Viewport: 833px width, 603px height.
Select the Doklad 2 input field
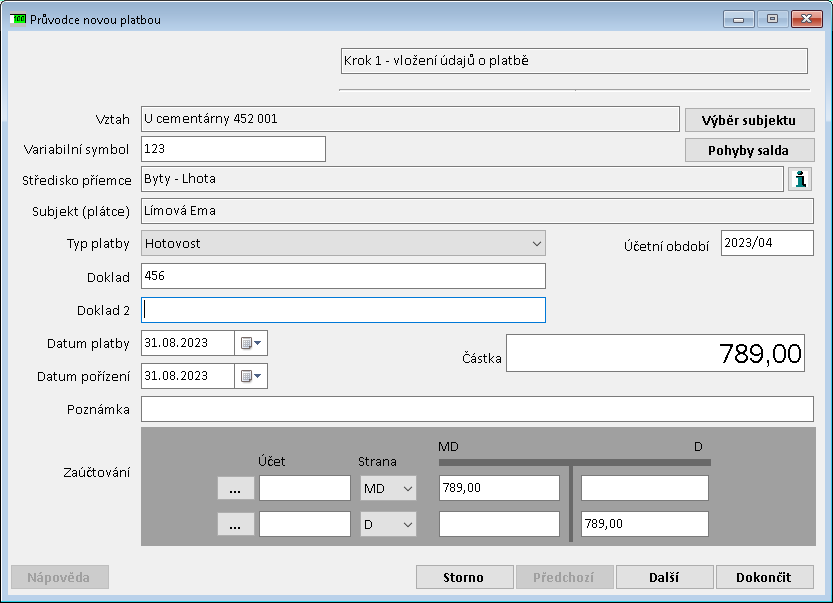pos(343,310)
